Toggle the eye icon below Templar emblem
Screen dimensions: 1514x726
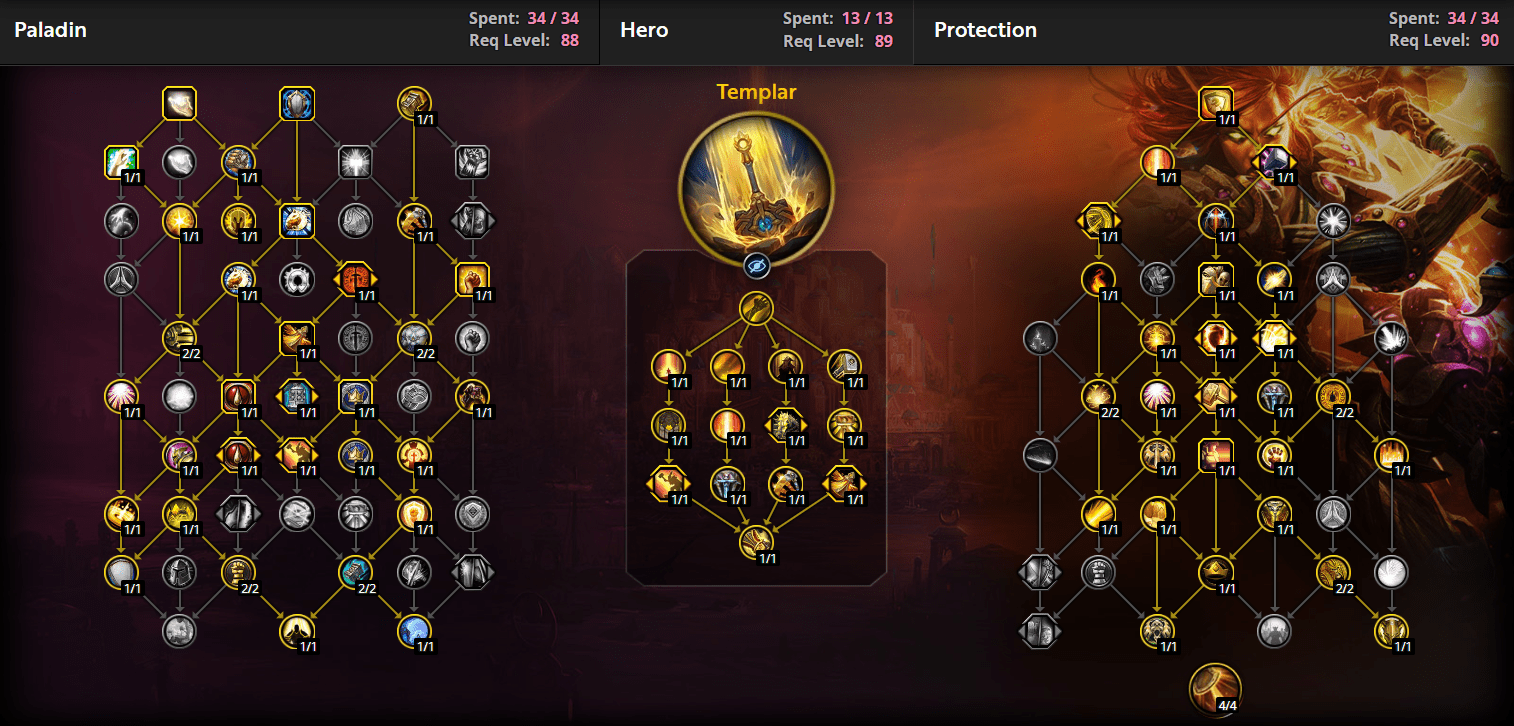pyautogui.click(x=756, y=266)
